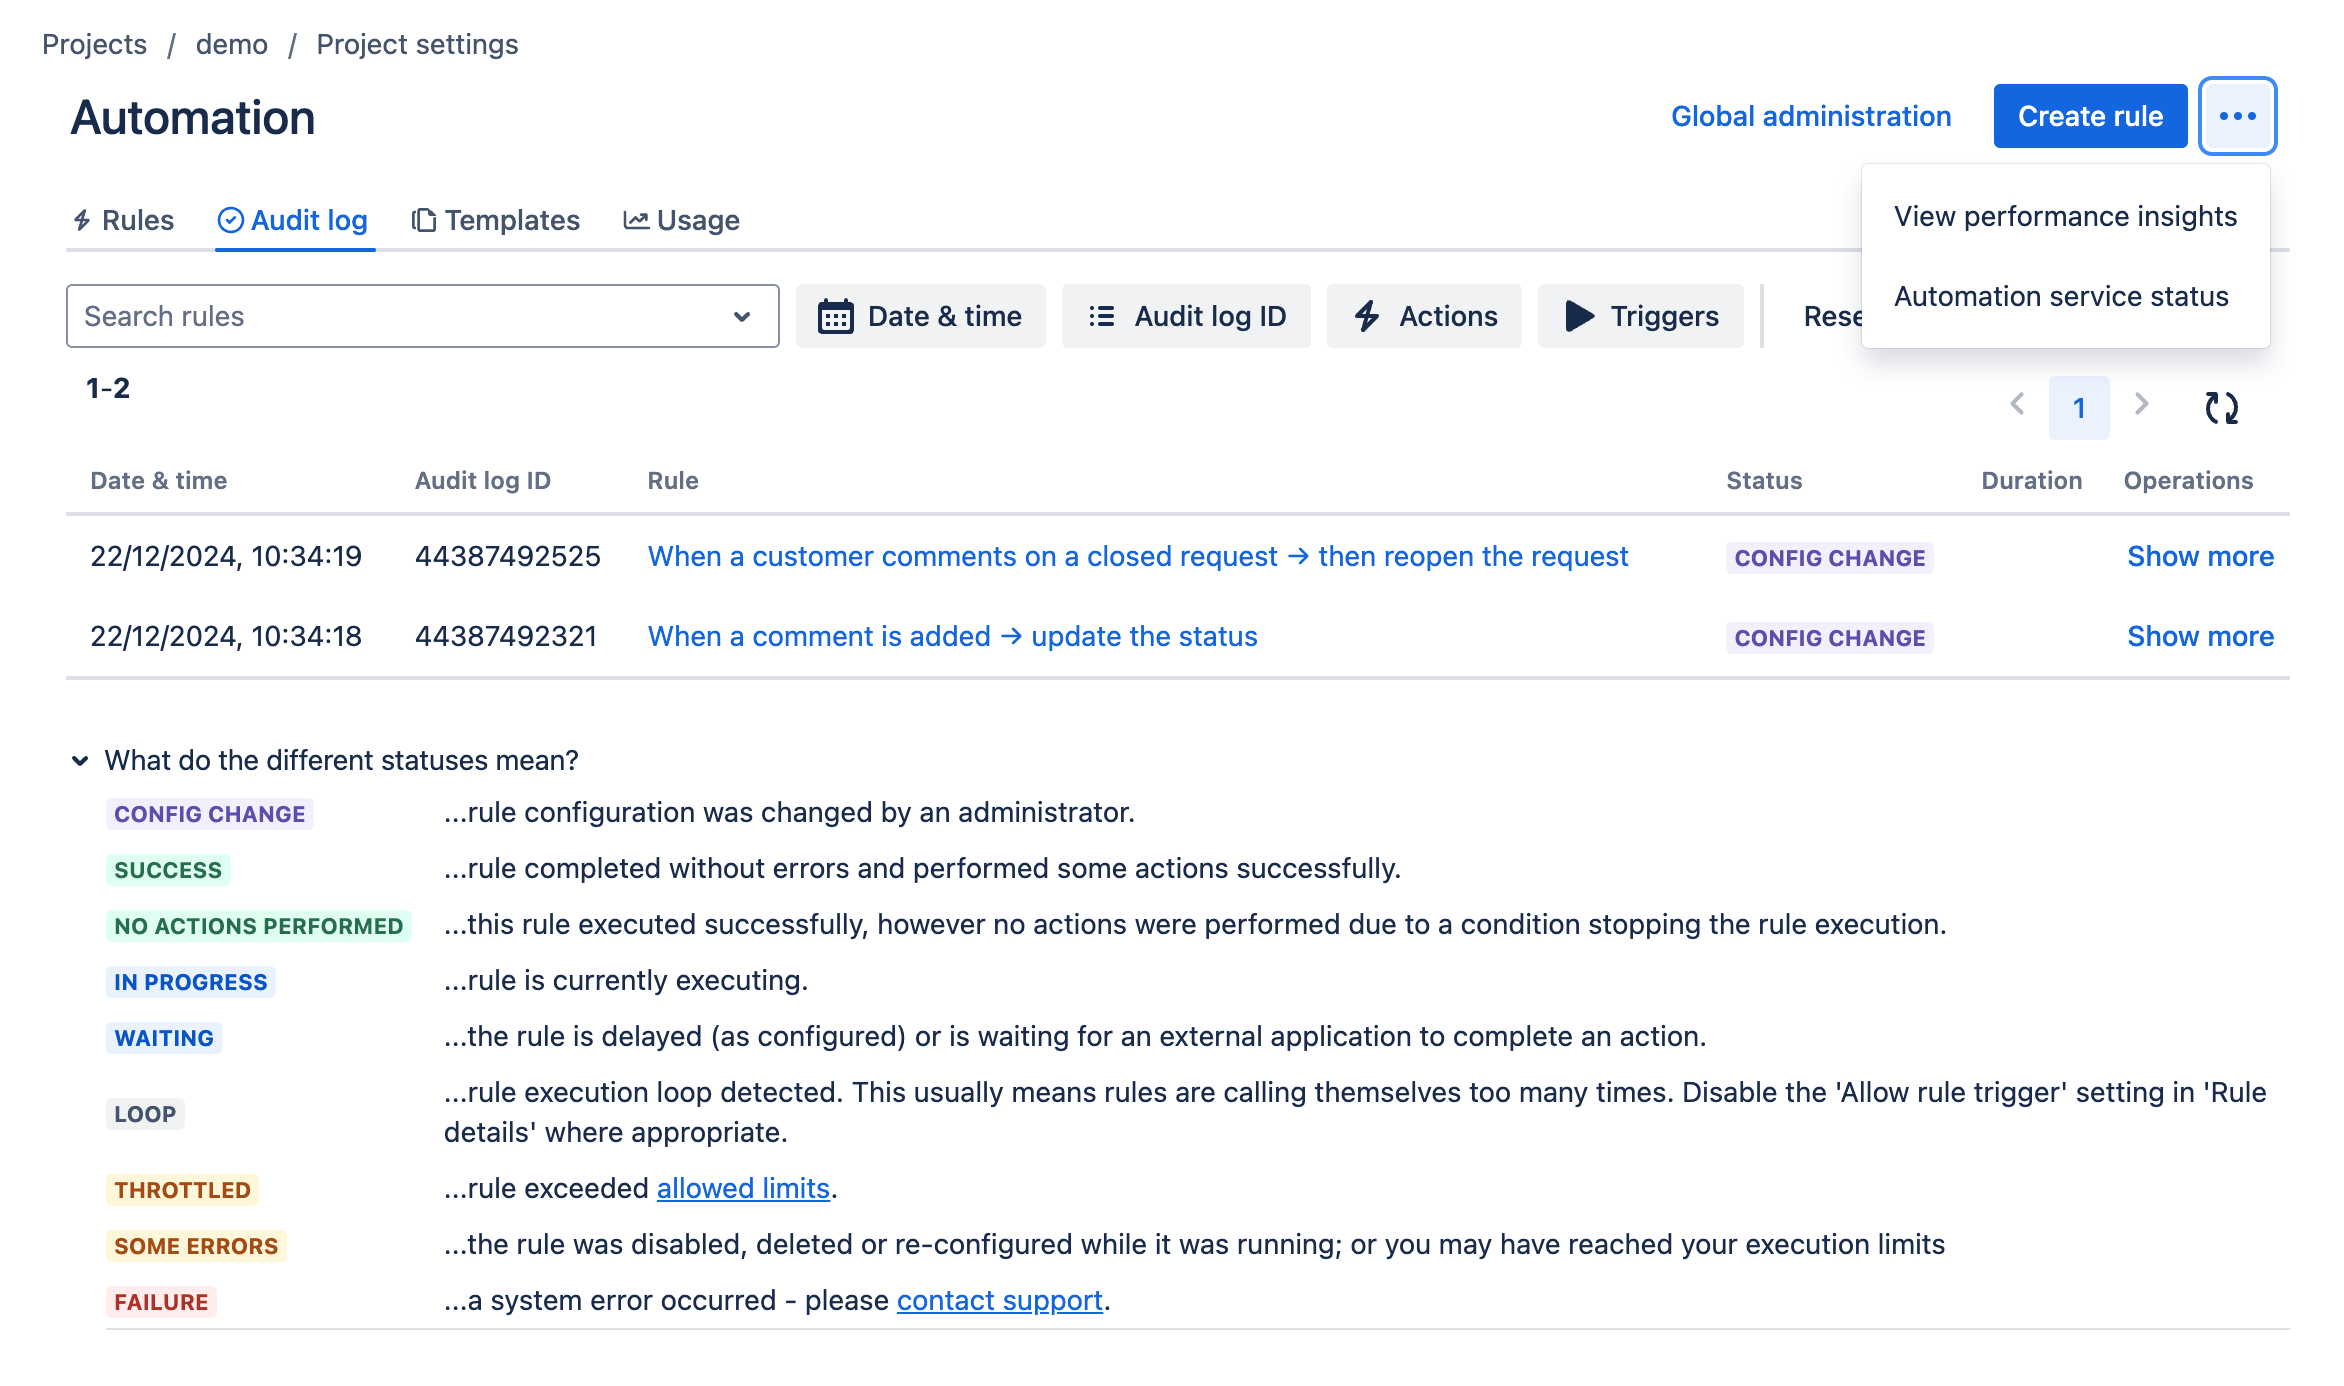Show more for audit log 44387492321
2344x1386 pixels.
(2200, 636)
